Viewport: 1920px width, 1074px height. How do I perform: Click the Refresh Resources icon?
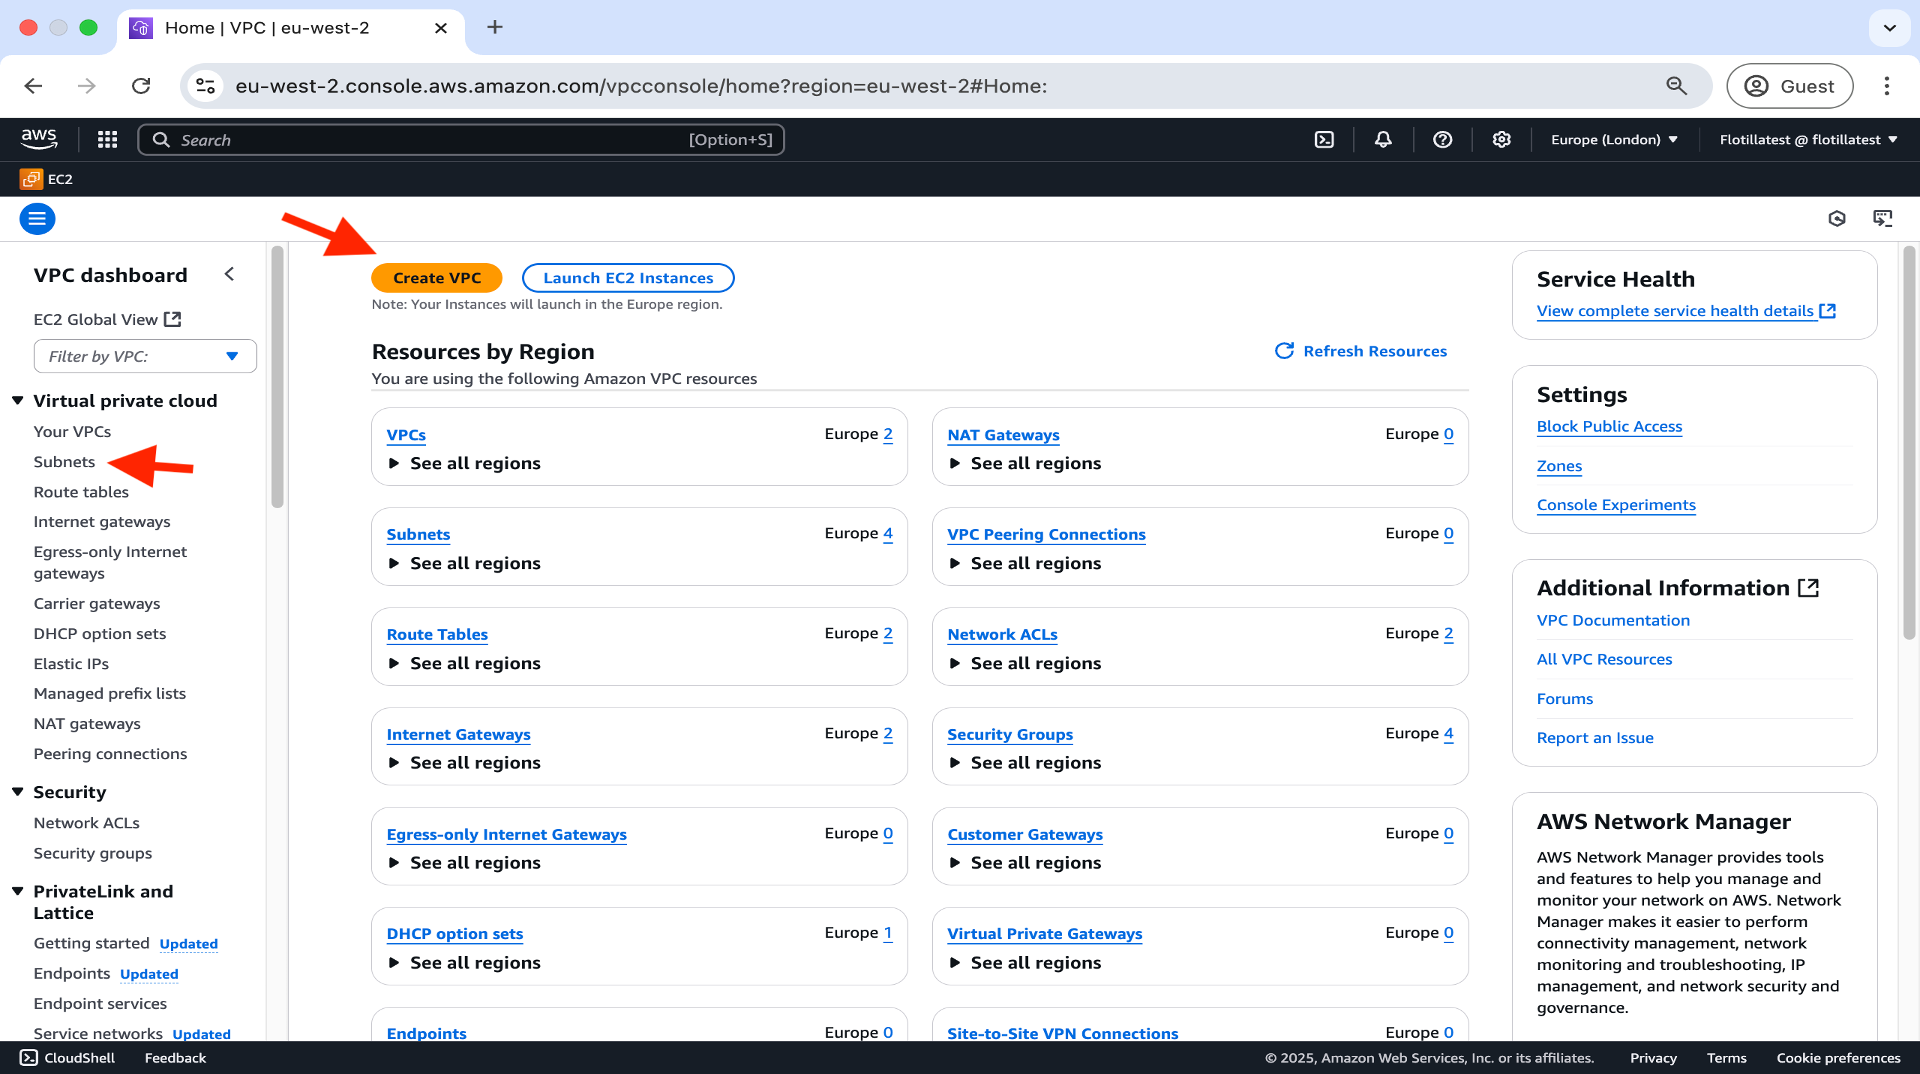pyautogui.click(x=1284, y=351)
